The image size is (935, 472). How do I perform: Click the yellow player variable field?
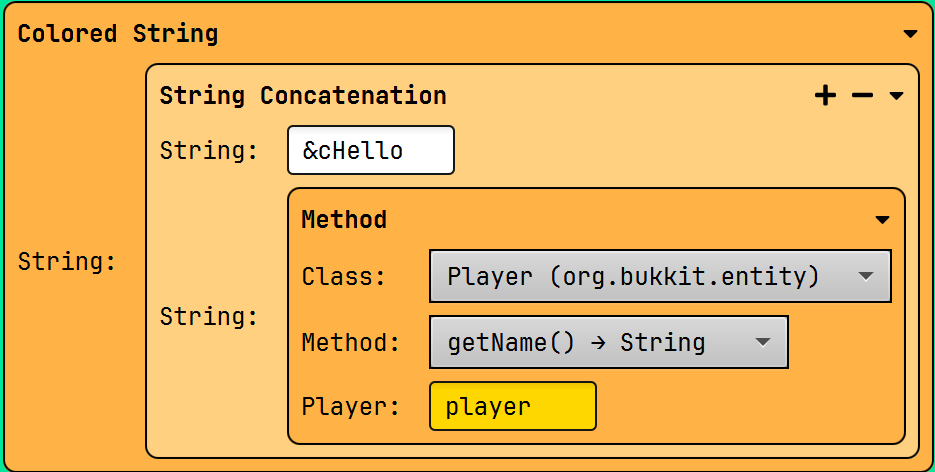click(x=512, y=407)
